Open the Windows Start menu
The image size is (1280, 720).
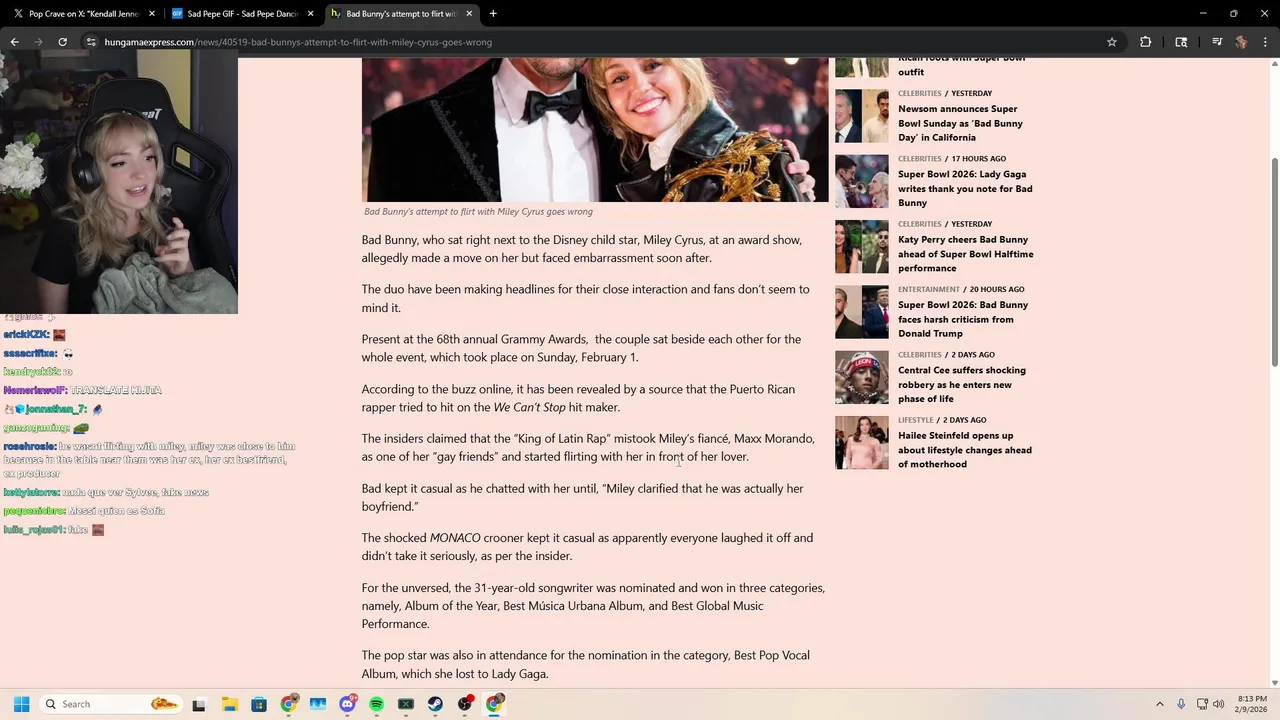click(x=21, y=704)
